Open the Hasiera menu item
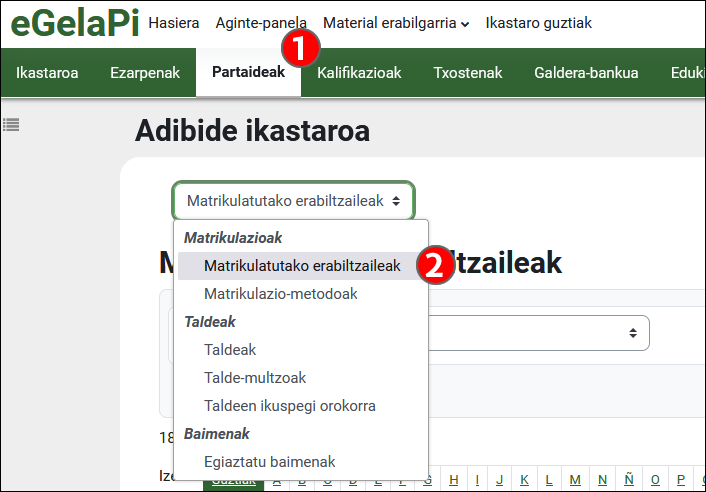This screenshot has width=706, height=492. [x=173, y=22]
